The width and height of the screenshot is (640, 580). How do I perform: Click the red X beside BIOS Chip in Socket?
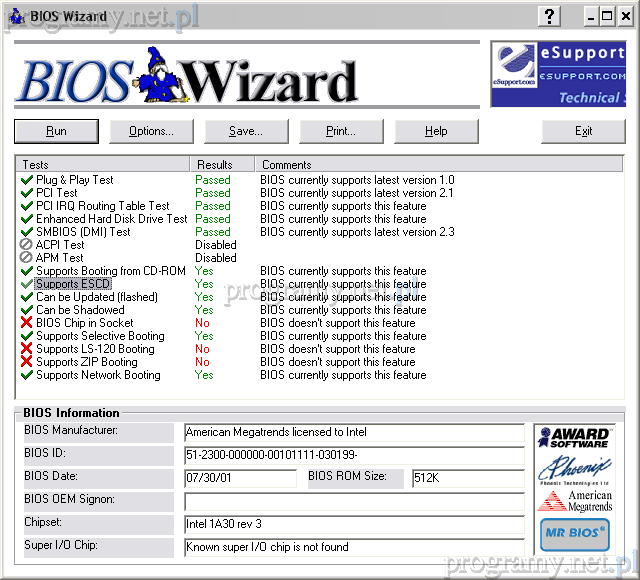pyautogui.click(x=26, y=323)
